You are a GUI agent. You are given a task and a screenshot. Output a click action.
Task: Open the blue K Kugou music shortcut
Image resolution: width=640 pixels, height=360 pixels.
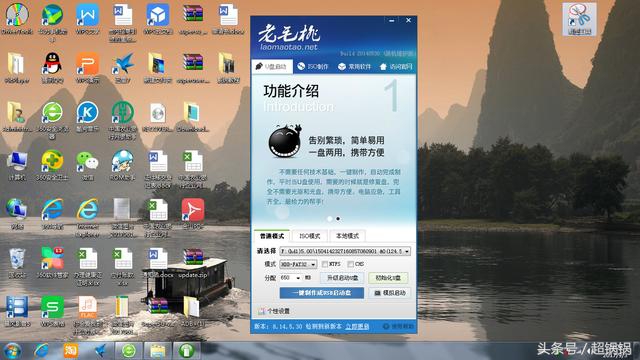pyautogui.click(x=87, y=117)
